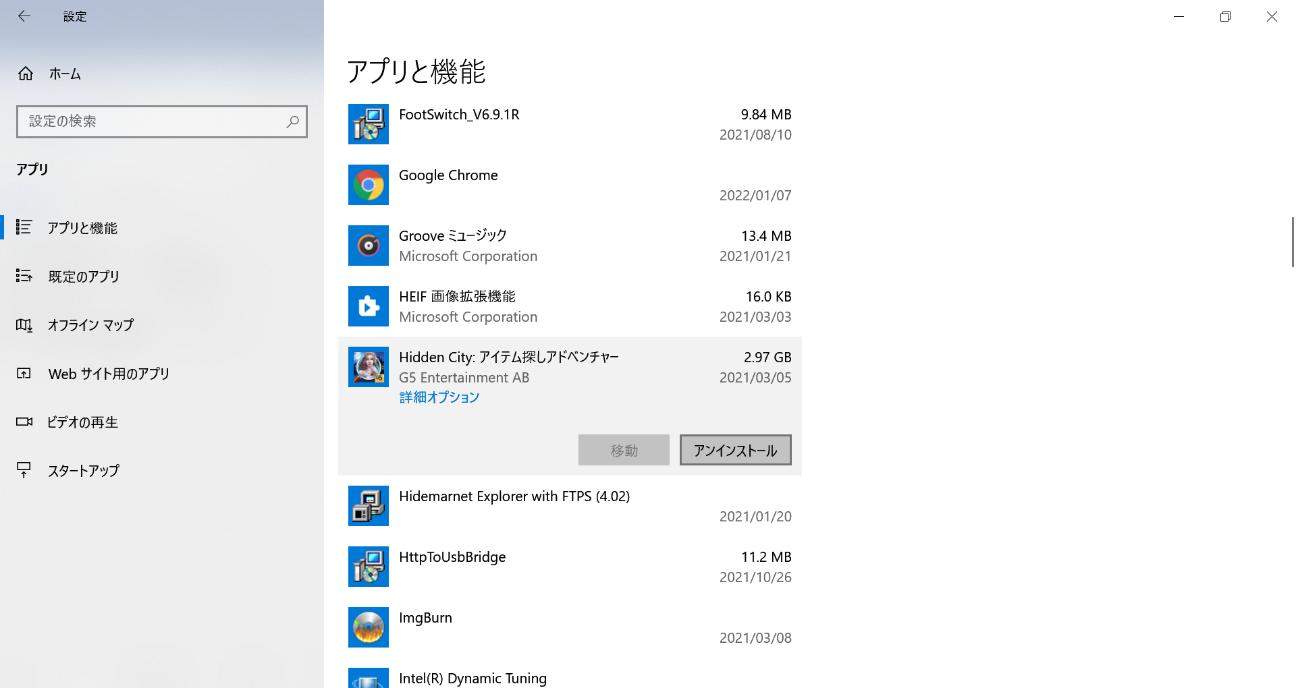Click the HEIF 画像拡張機能 icon
The width and height of the screenshot is (1296, 688).
pyautogui.click(x=368, y=306)
